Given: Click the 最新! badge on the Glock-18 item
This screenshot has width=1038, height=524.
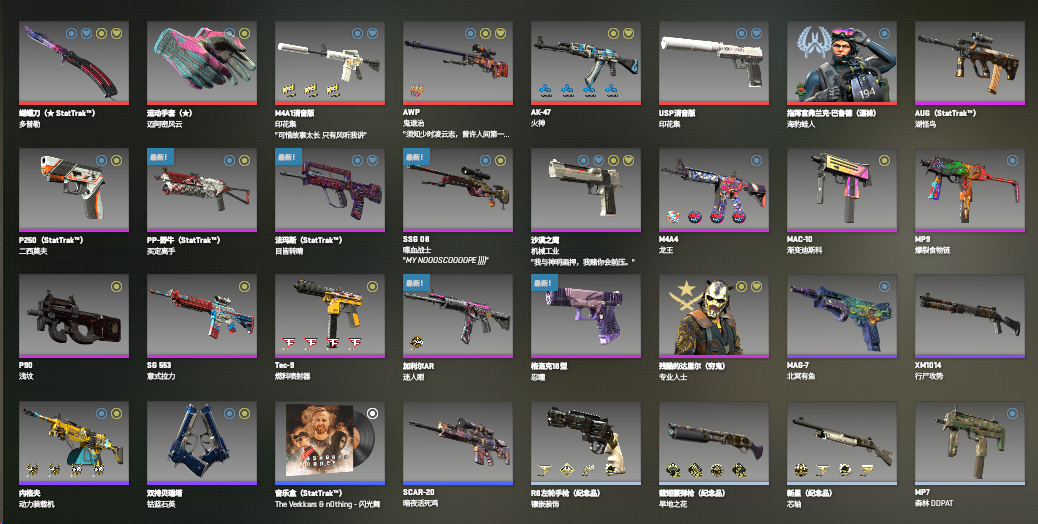Looking at the screenshot, I should point(544,283).
